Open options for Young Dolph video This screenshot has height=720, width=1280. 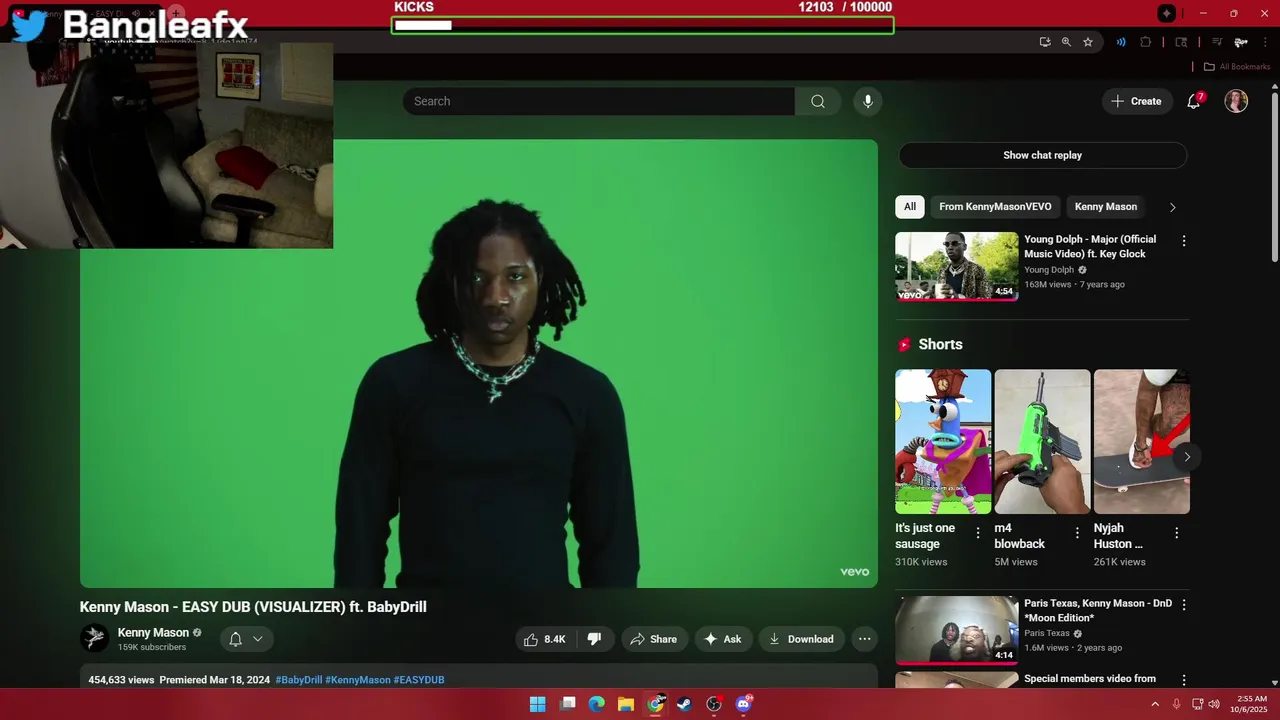1184,241
